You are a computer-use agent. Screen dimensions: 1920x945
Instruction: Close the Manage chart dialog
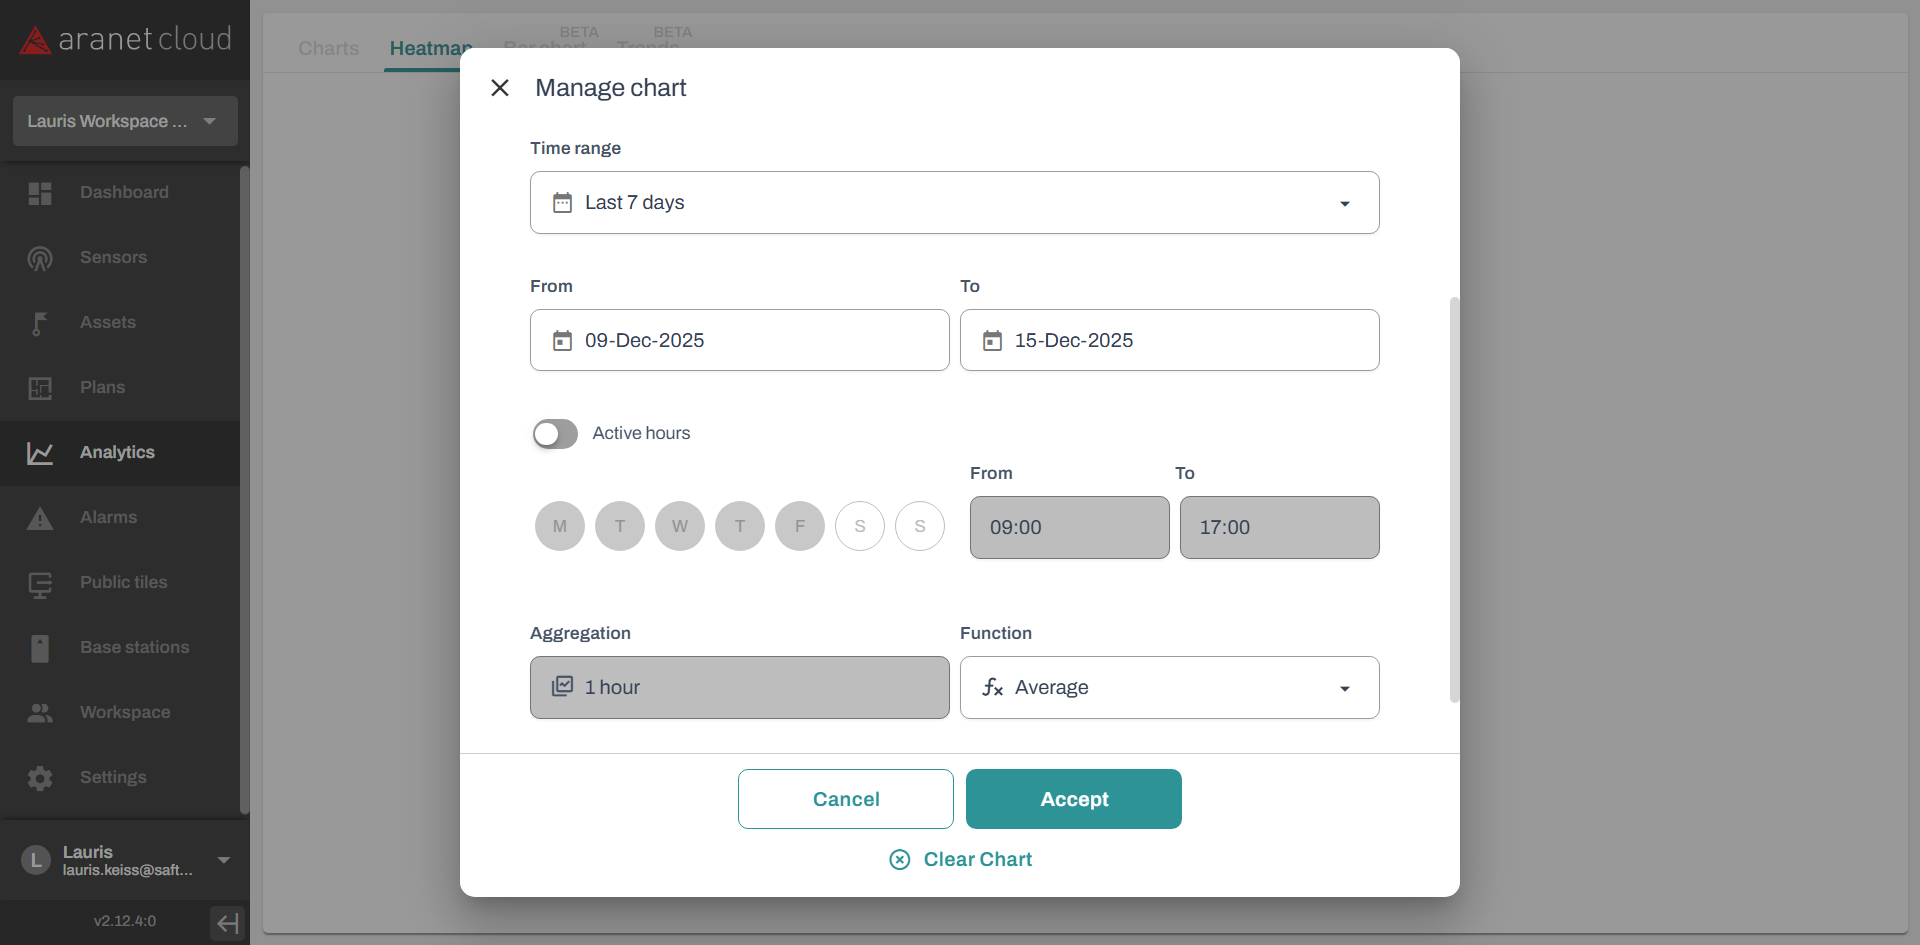coord(500,88)
